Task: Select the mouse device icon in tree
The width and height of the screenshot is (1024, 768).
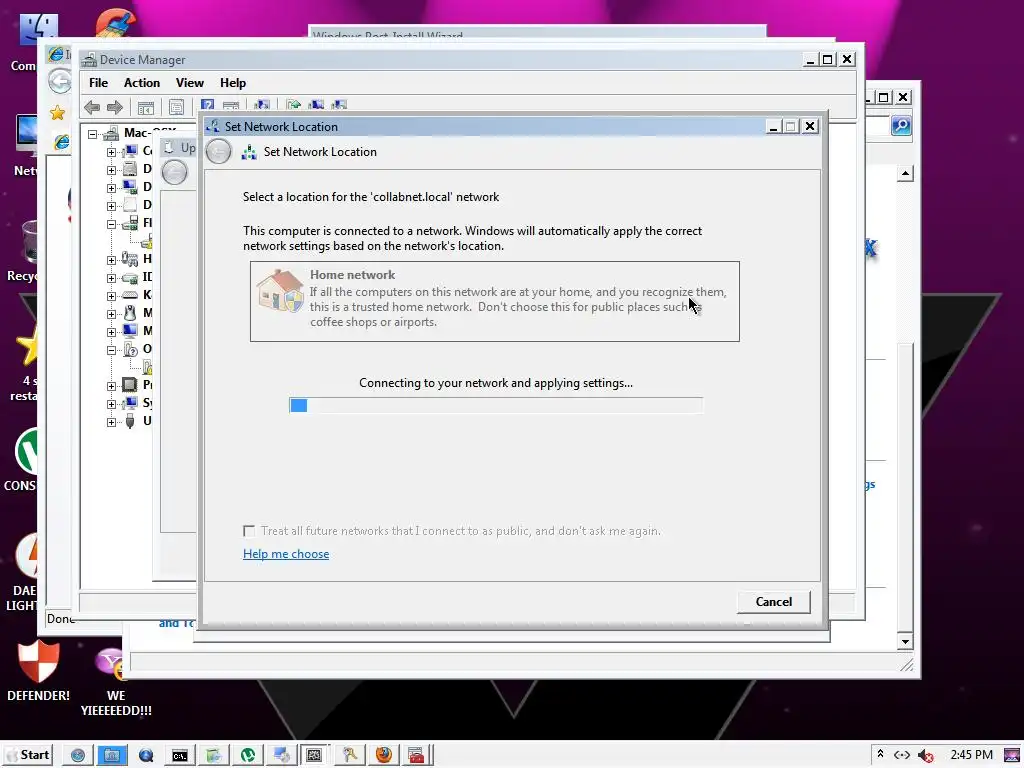Action: [130, 313]
